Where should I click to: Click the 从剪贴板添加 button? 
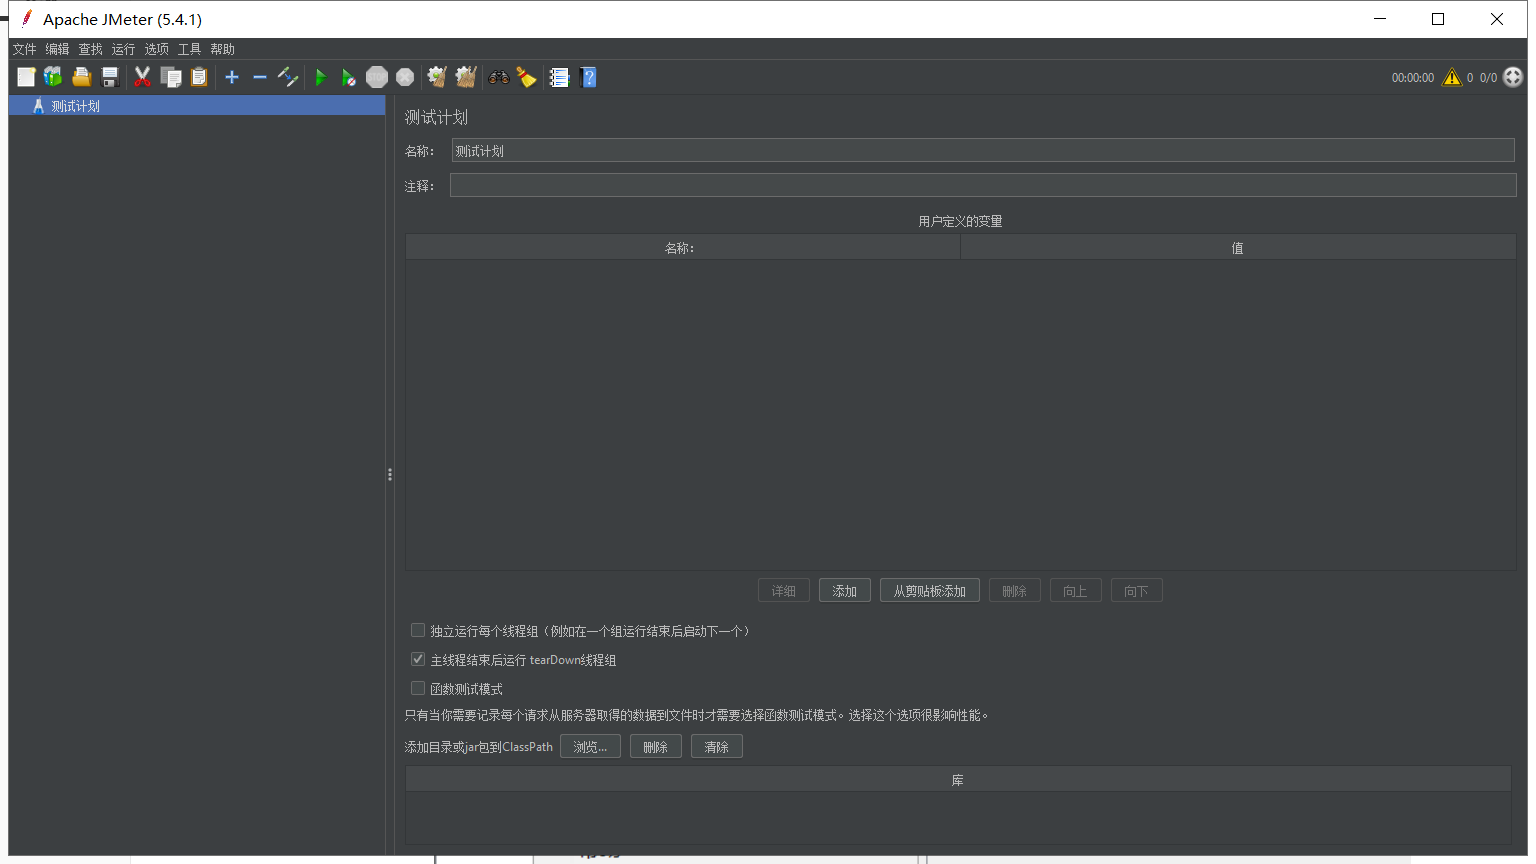click(x=930, y=591)
